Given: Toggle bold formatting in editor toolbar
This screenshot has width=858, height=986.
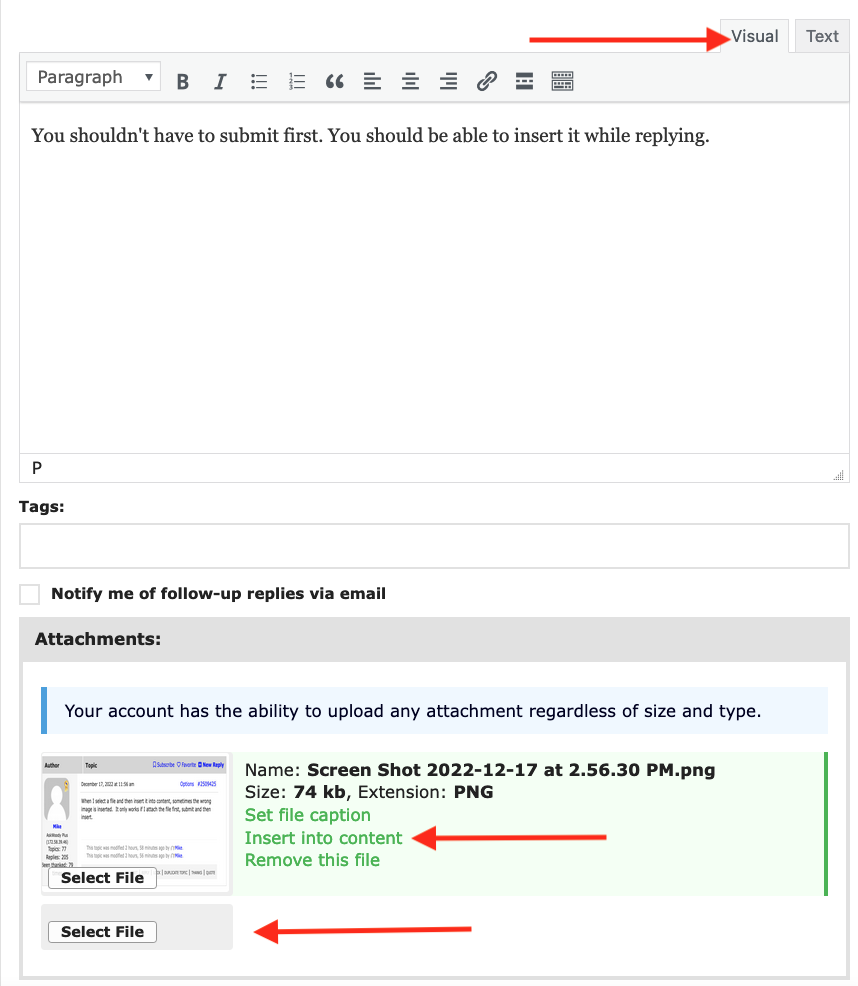Looking at the screenshot, I should [x=183, y=82].
